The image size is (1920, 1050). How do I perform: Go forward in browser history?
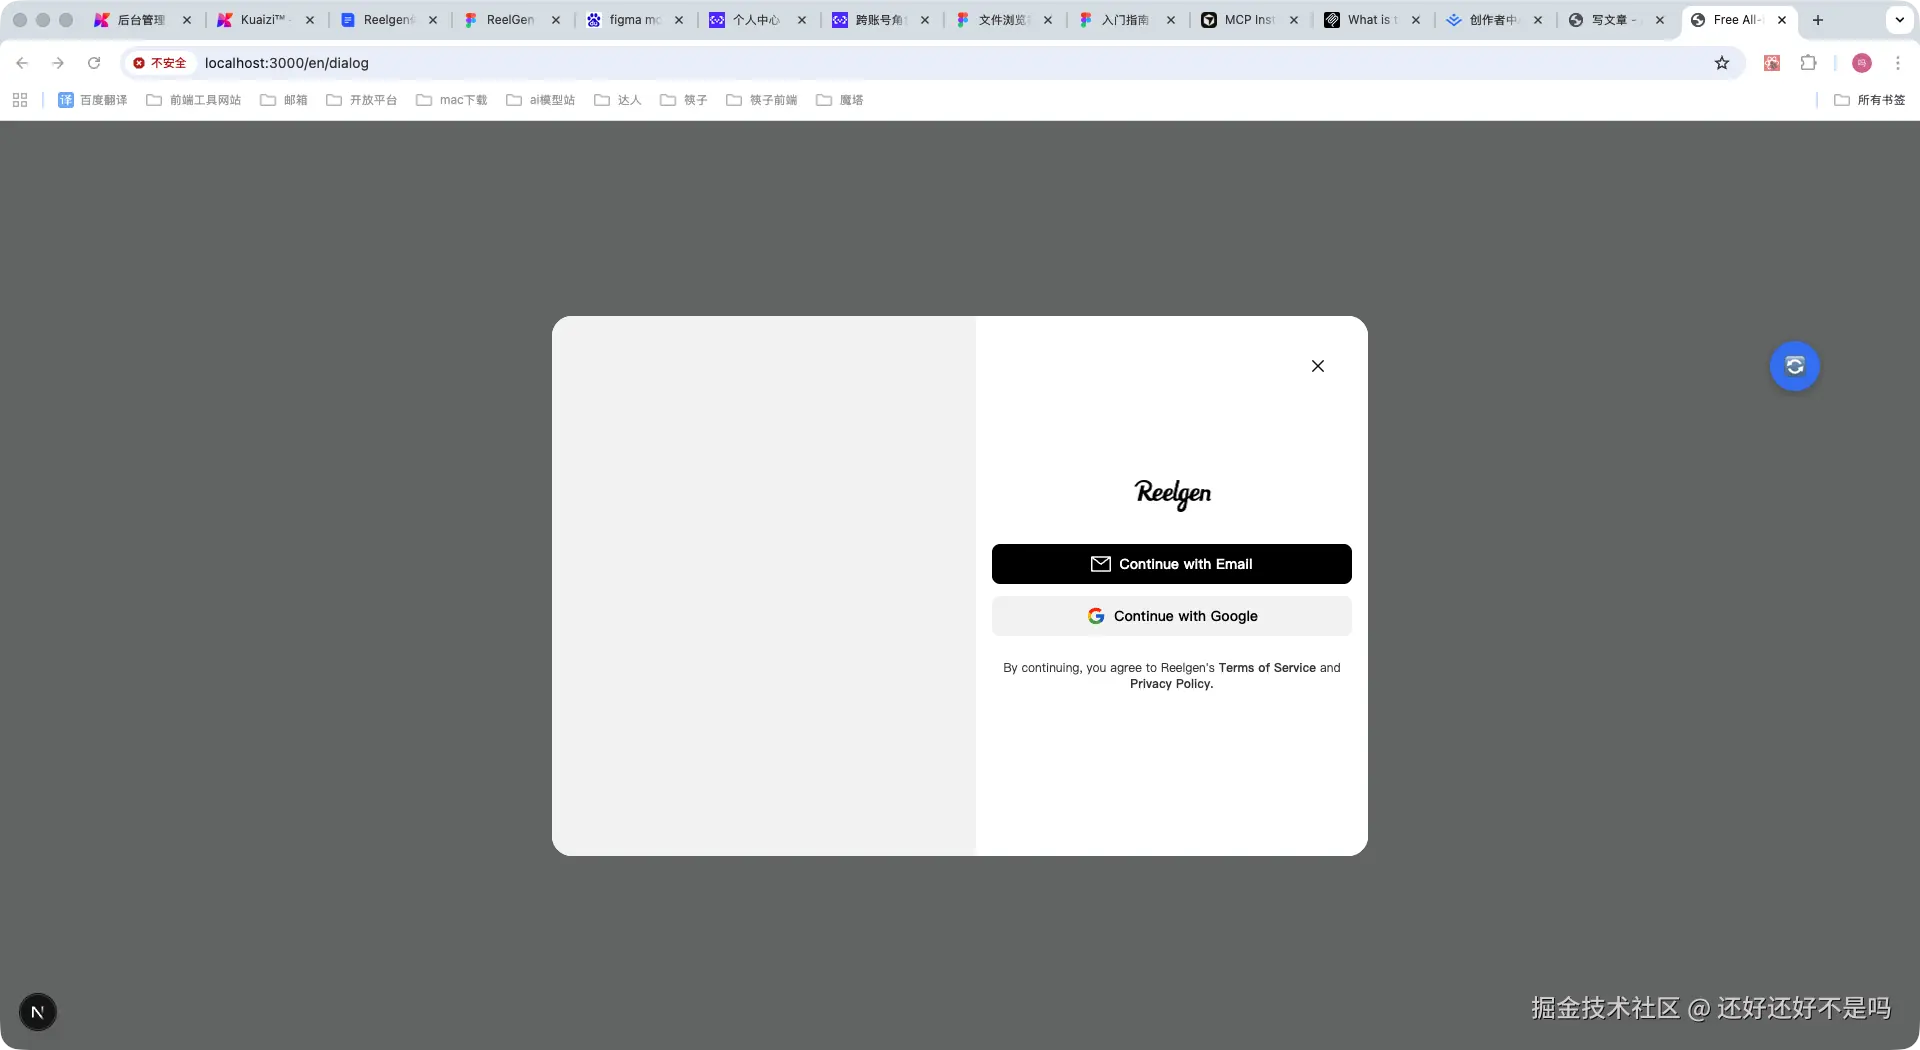58,63
